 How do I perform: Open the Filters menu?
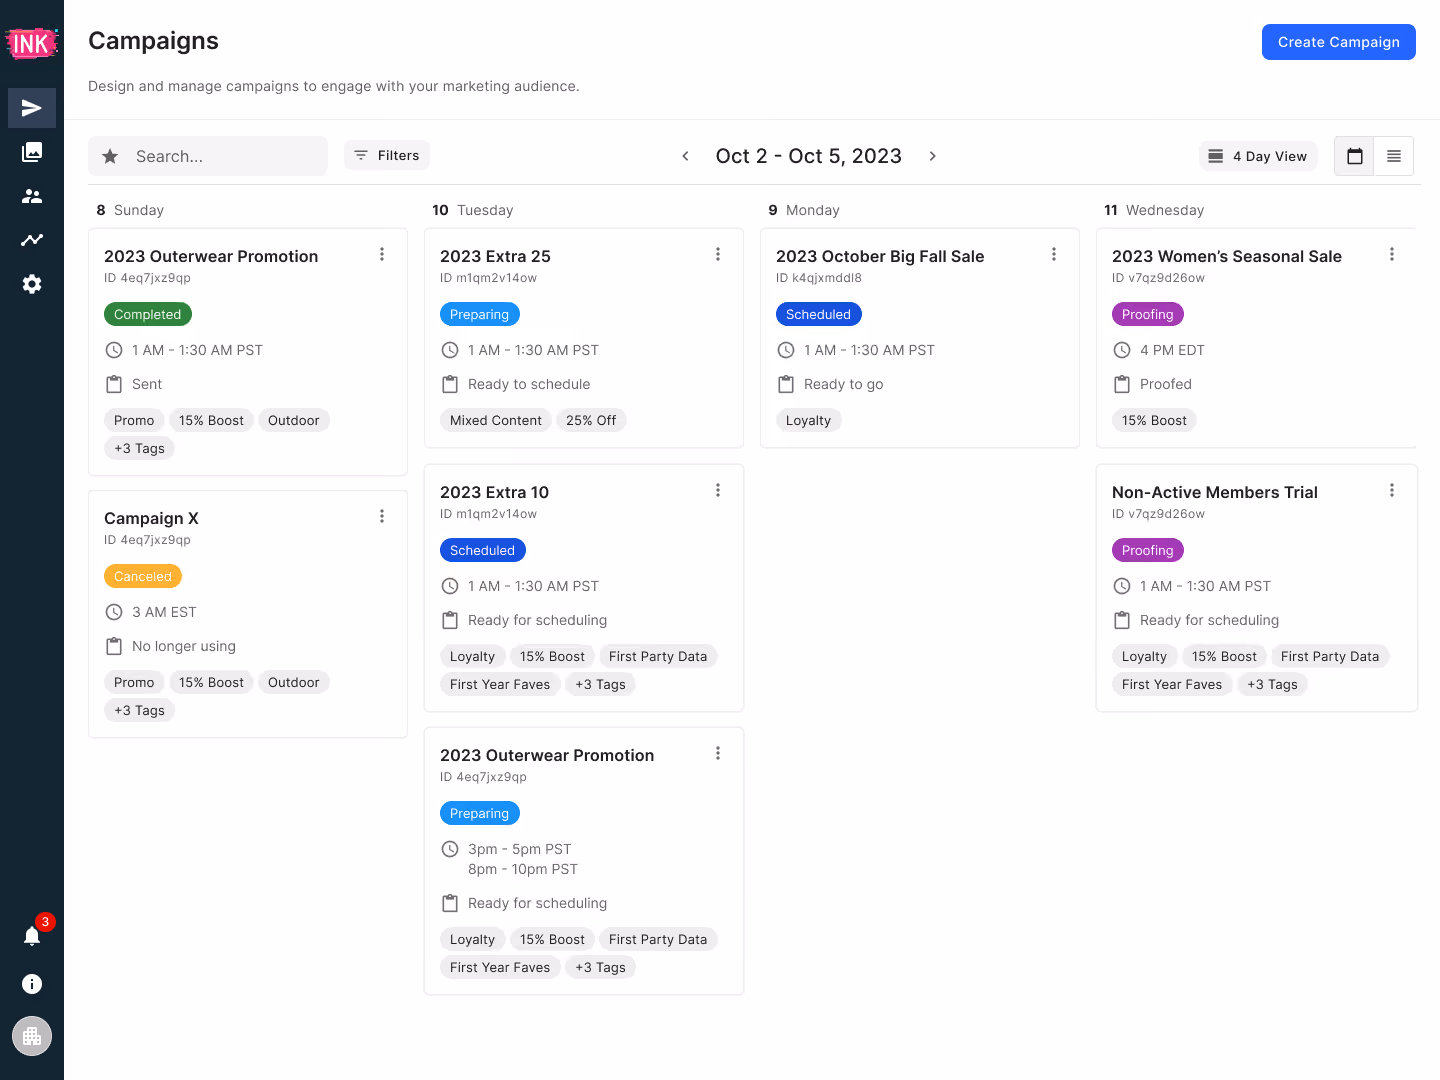pyautogui.click(x=387, y=155)
